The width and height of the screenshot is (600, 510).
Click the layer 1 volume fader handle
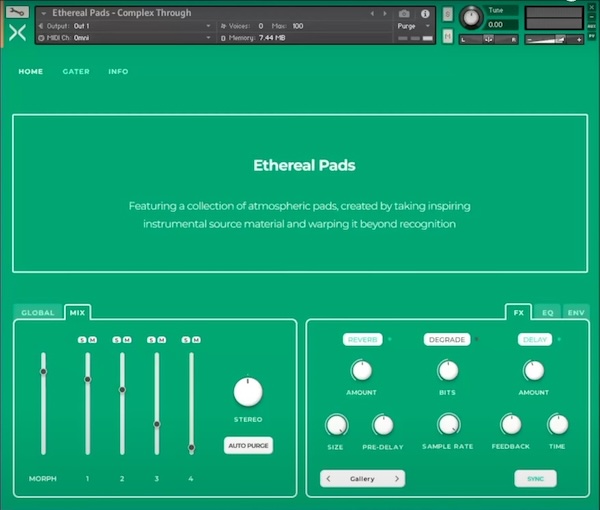[88, 379]
